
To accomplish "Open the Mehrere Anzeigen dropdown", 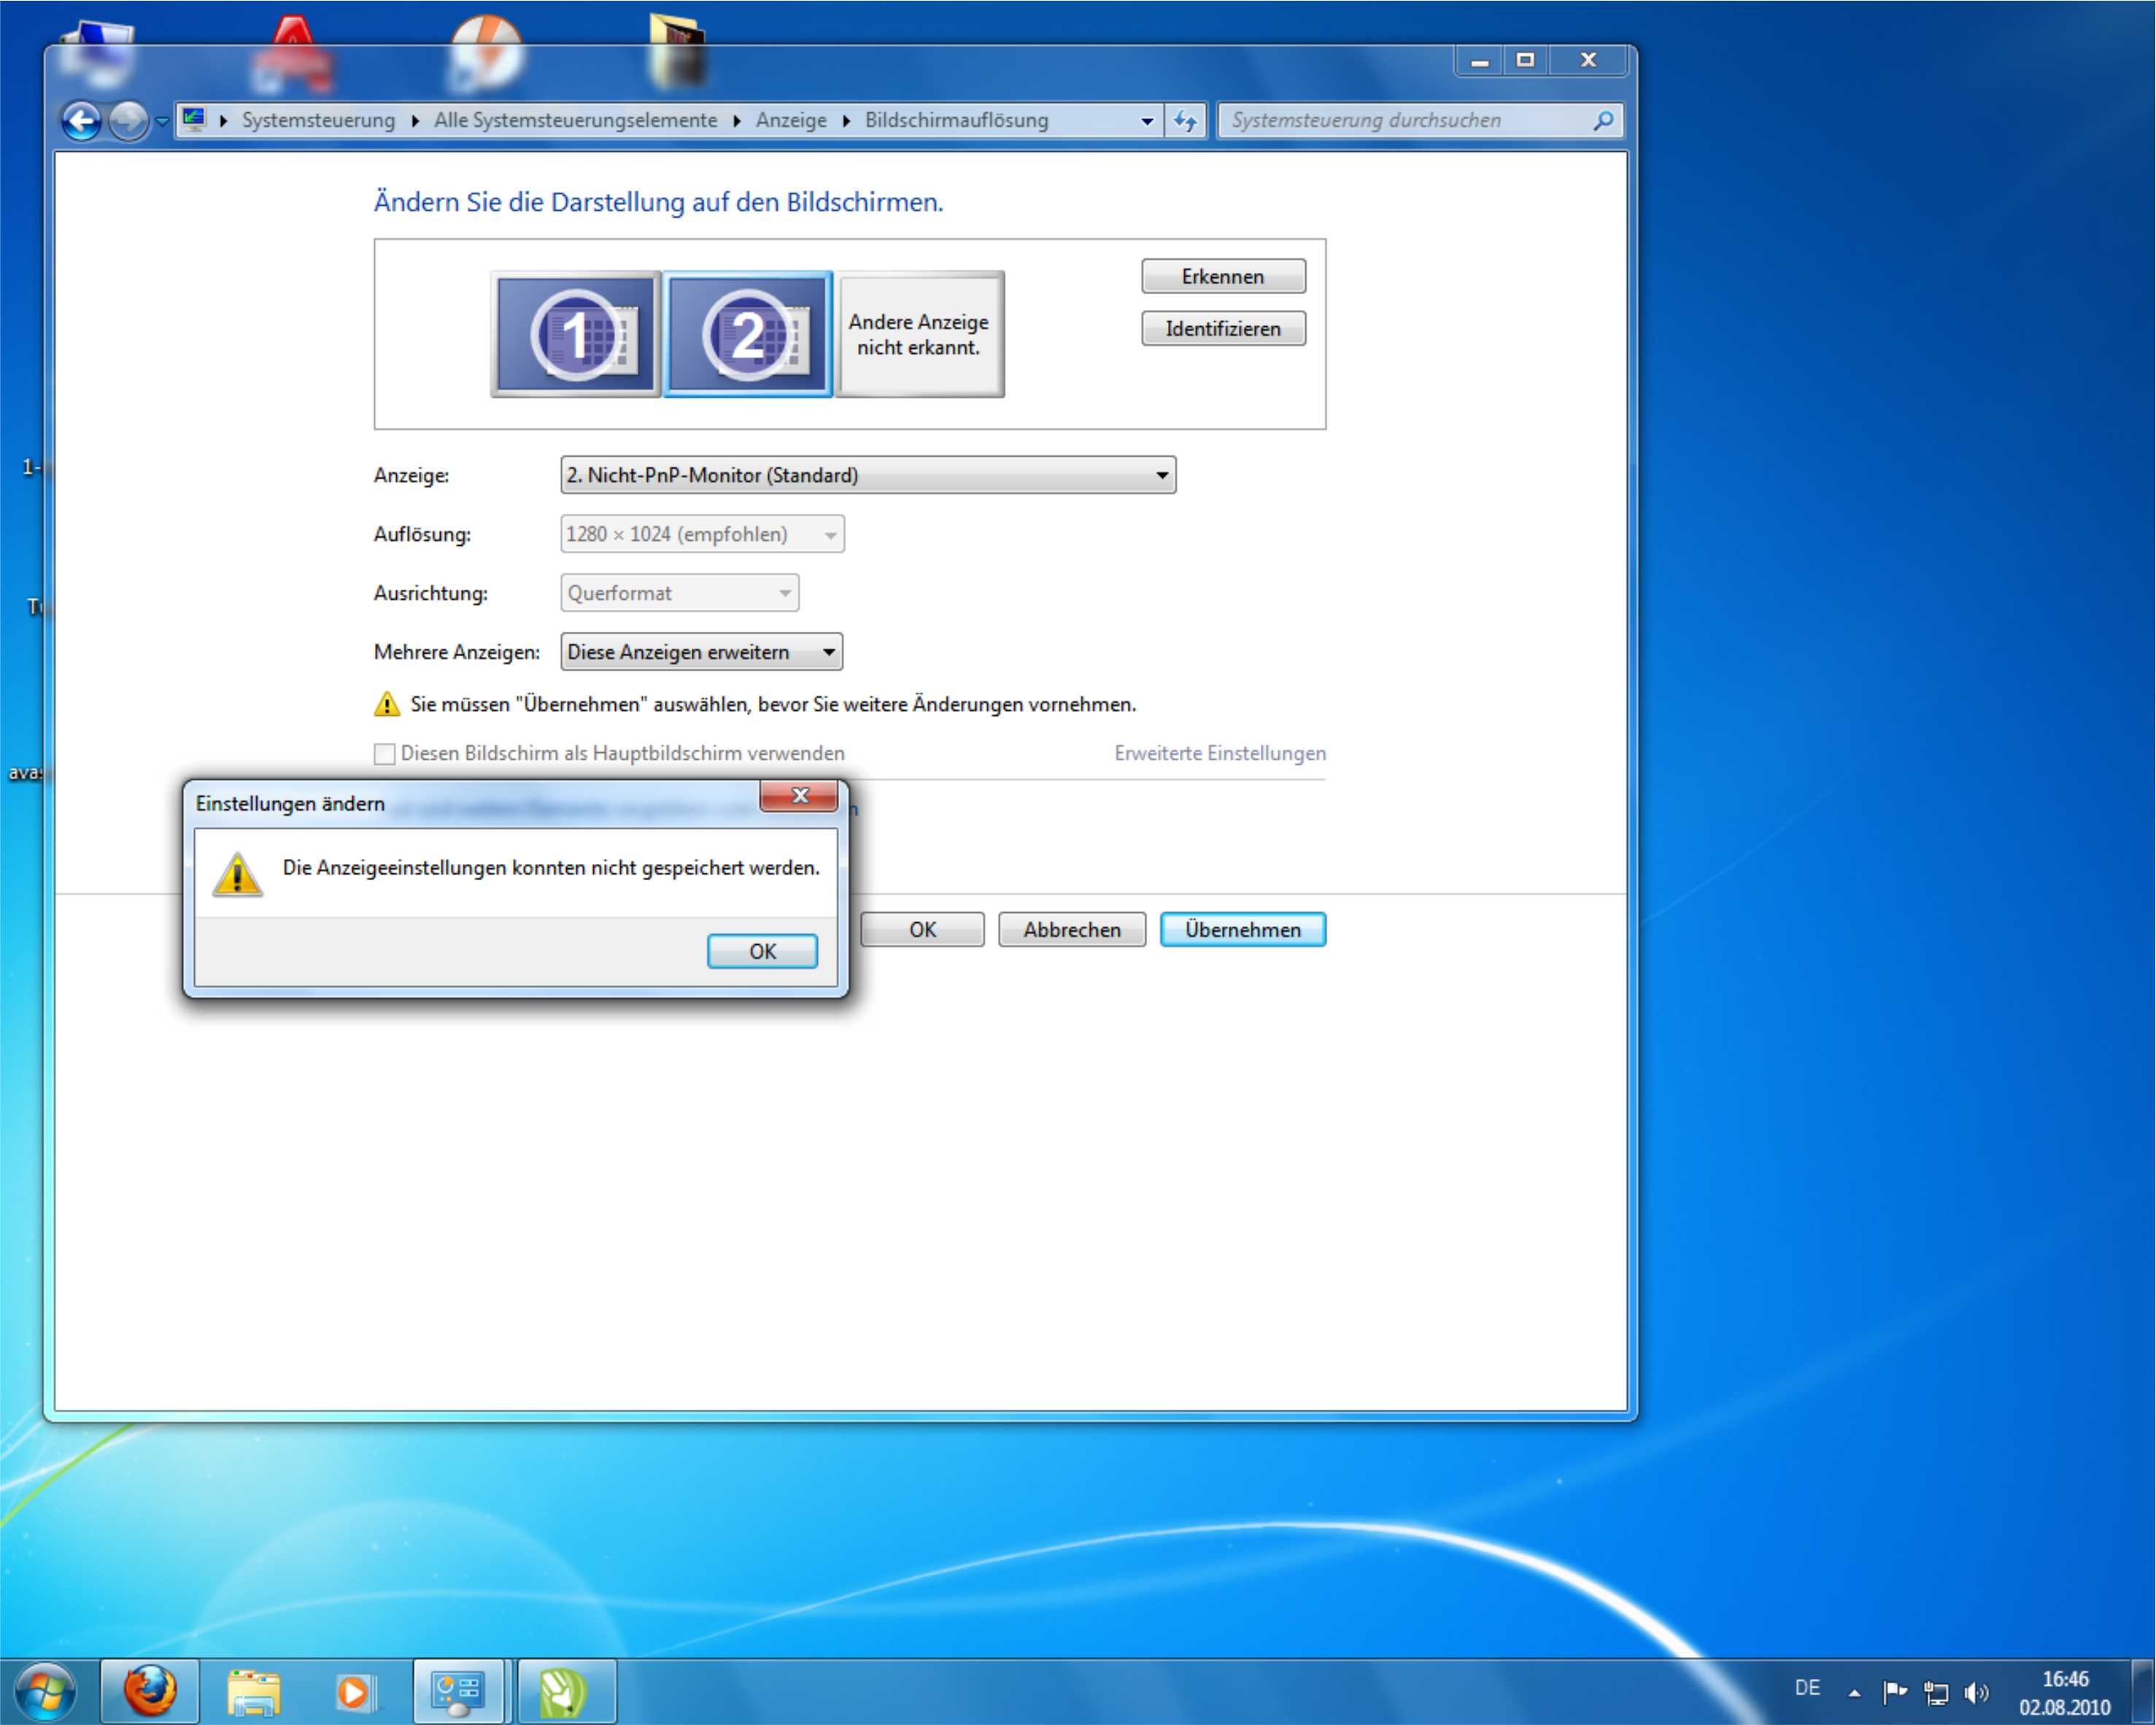I will tap(828, 652).
